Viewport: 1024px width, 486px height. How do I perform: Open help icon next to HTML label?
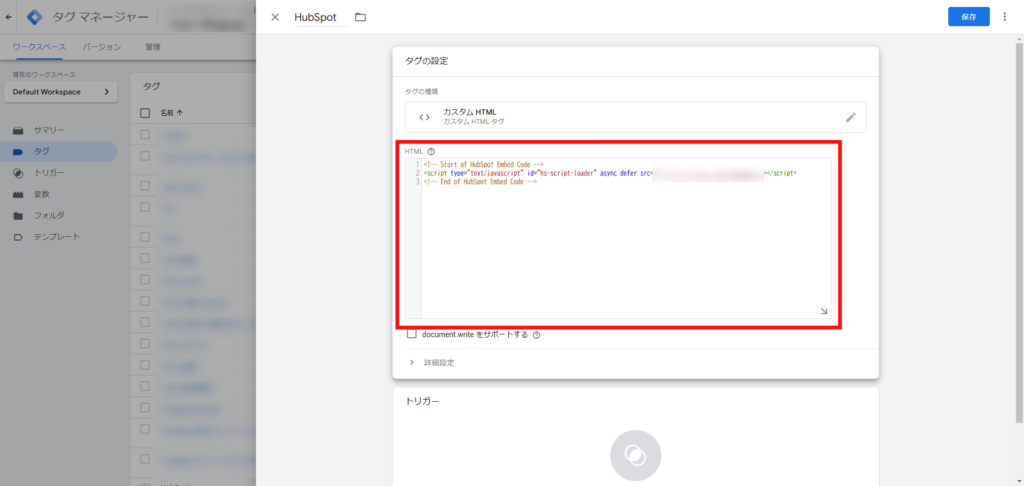431,152
